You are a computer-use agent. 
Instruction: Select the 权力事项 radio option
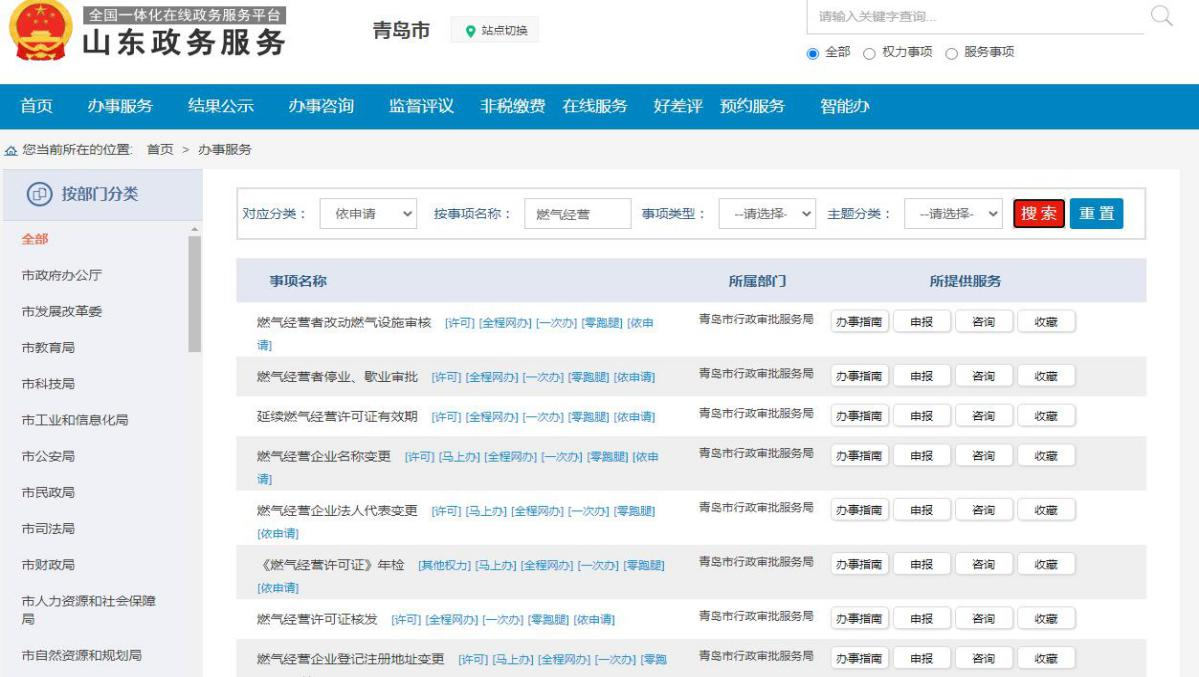point(869,52)
